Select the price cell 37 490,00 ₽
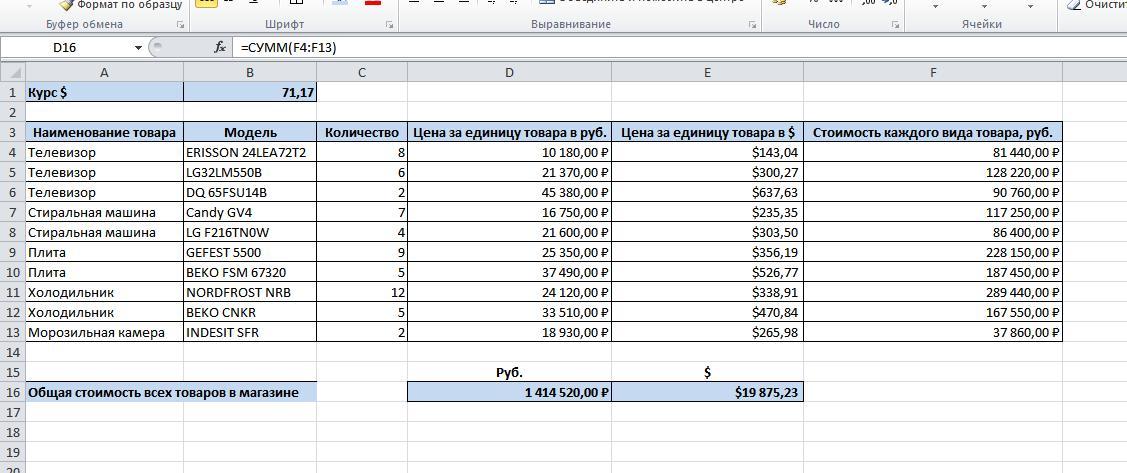 click(510, 272)
